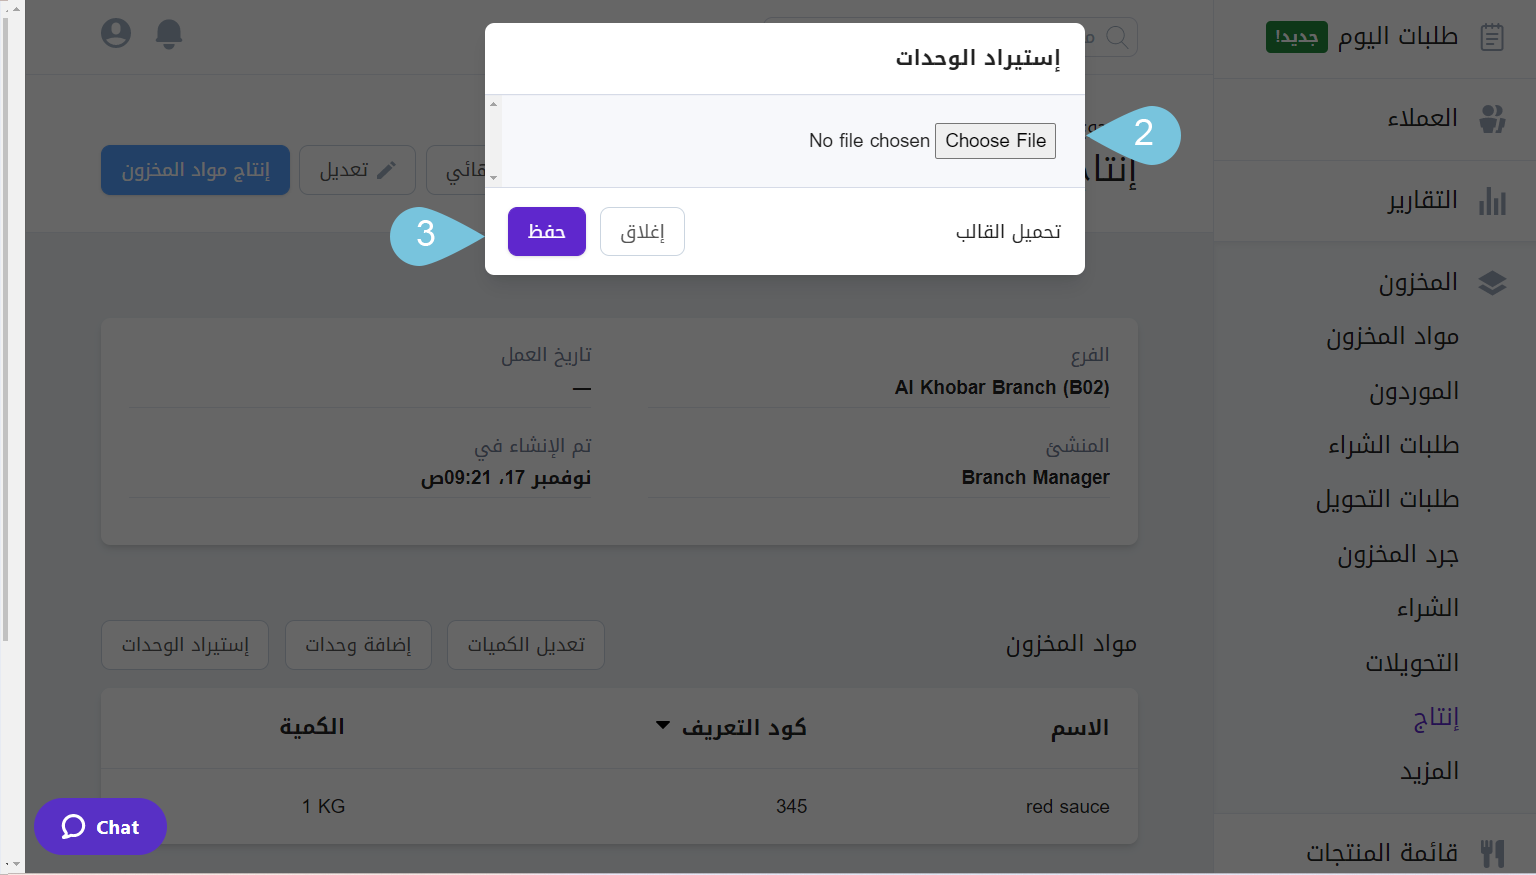Open جرد المخزون from the sidebar

coord(1397,554)
